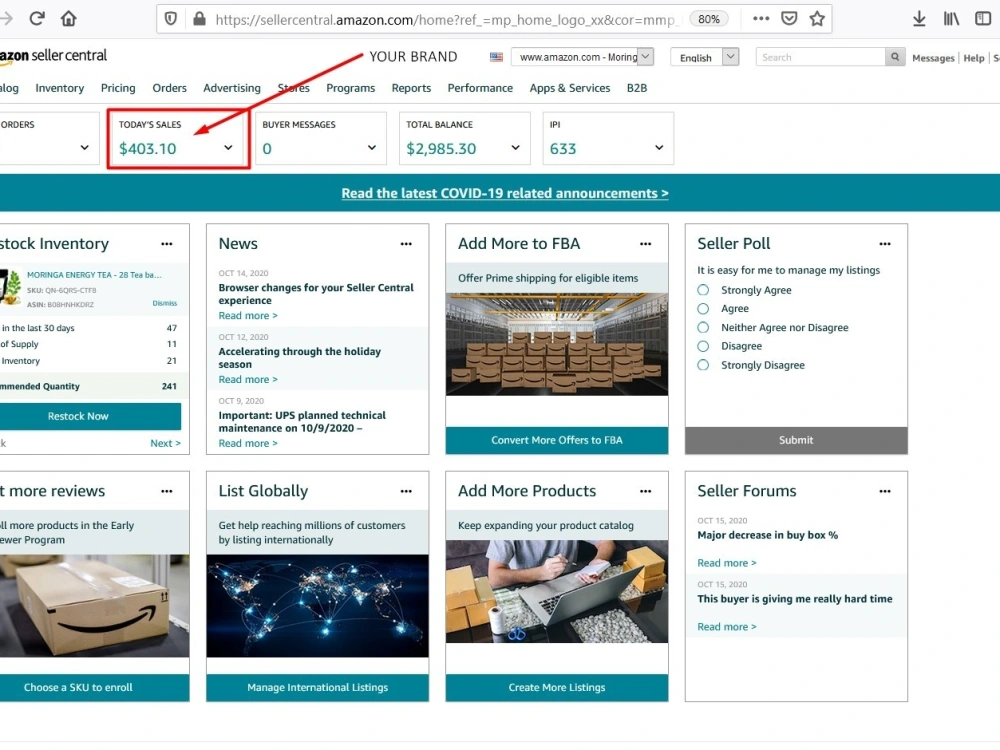Choose Neither Agree nor Disagree option
The height and width of the screenshot is (750, 1000).
703,327
